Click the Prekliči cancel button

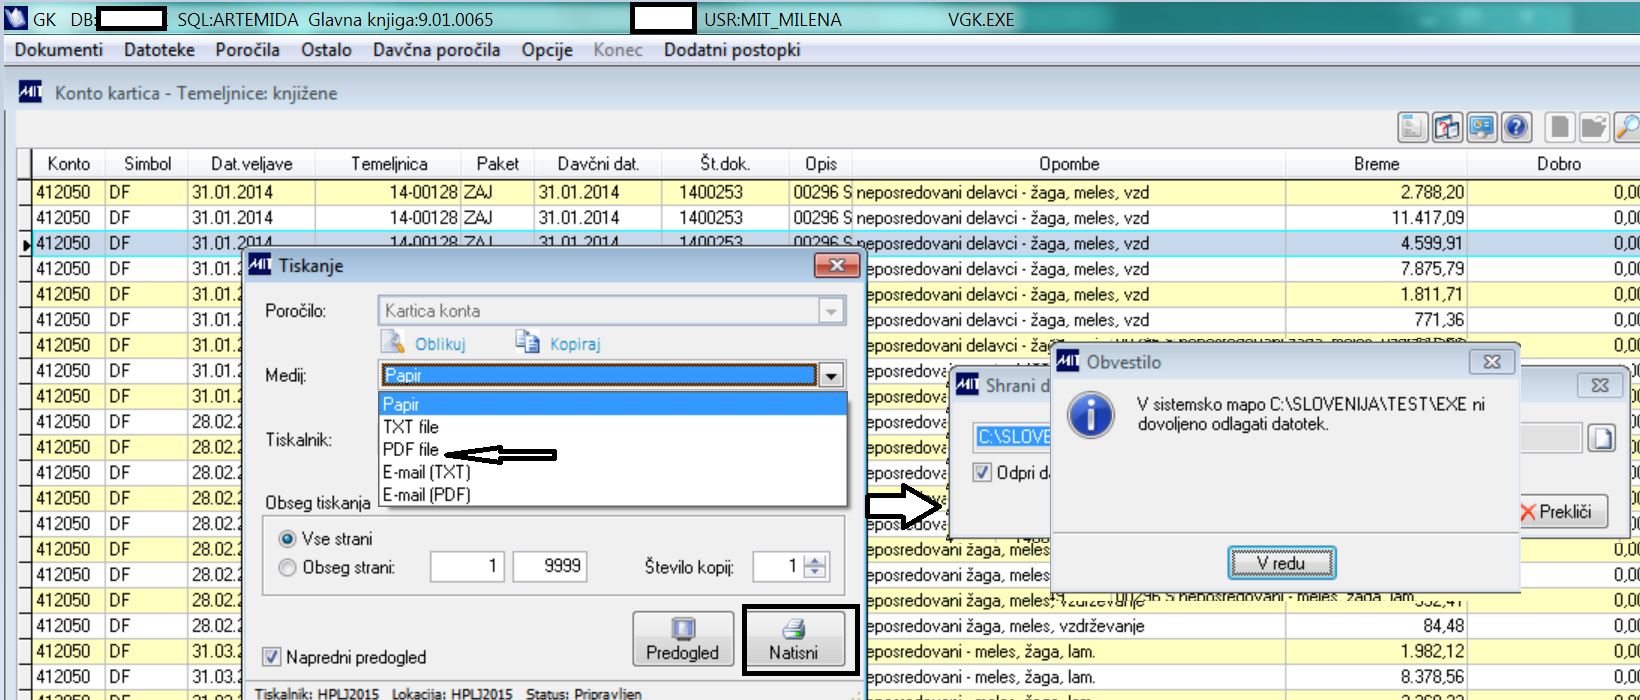point(1563,512)
